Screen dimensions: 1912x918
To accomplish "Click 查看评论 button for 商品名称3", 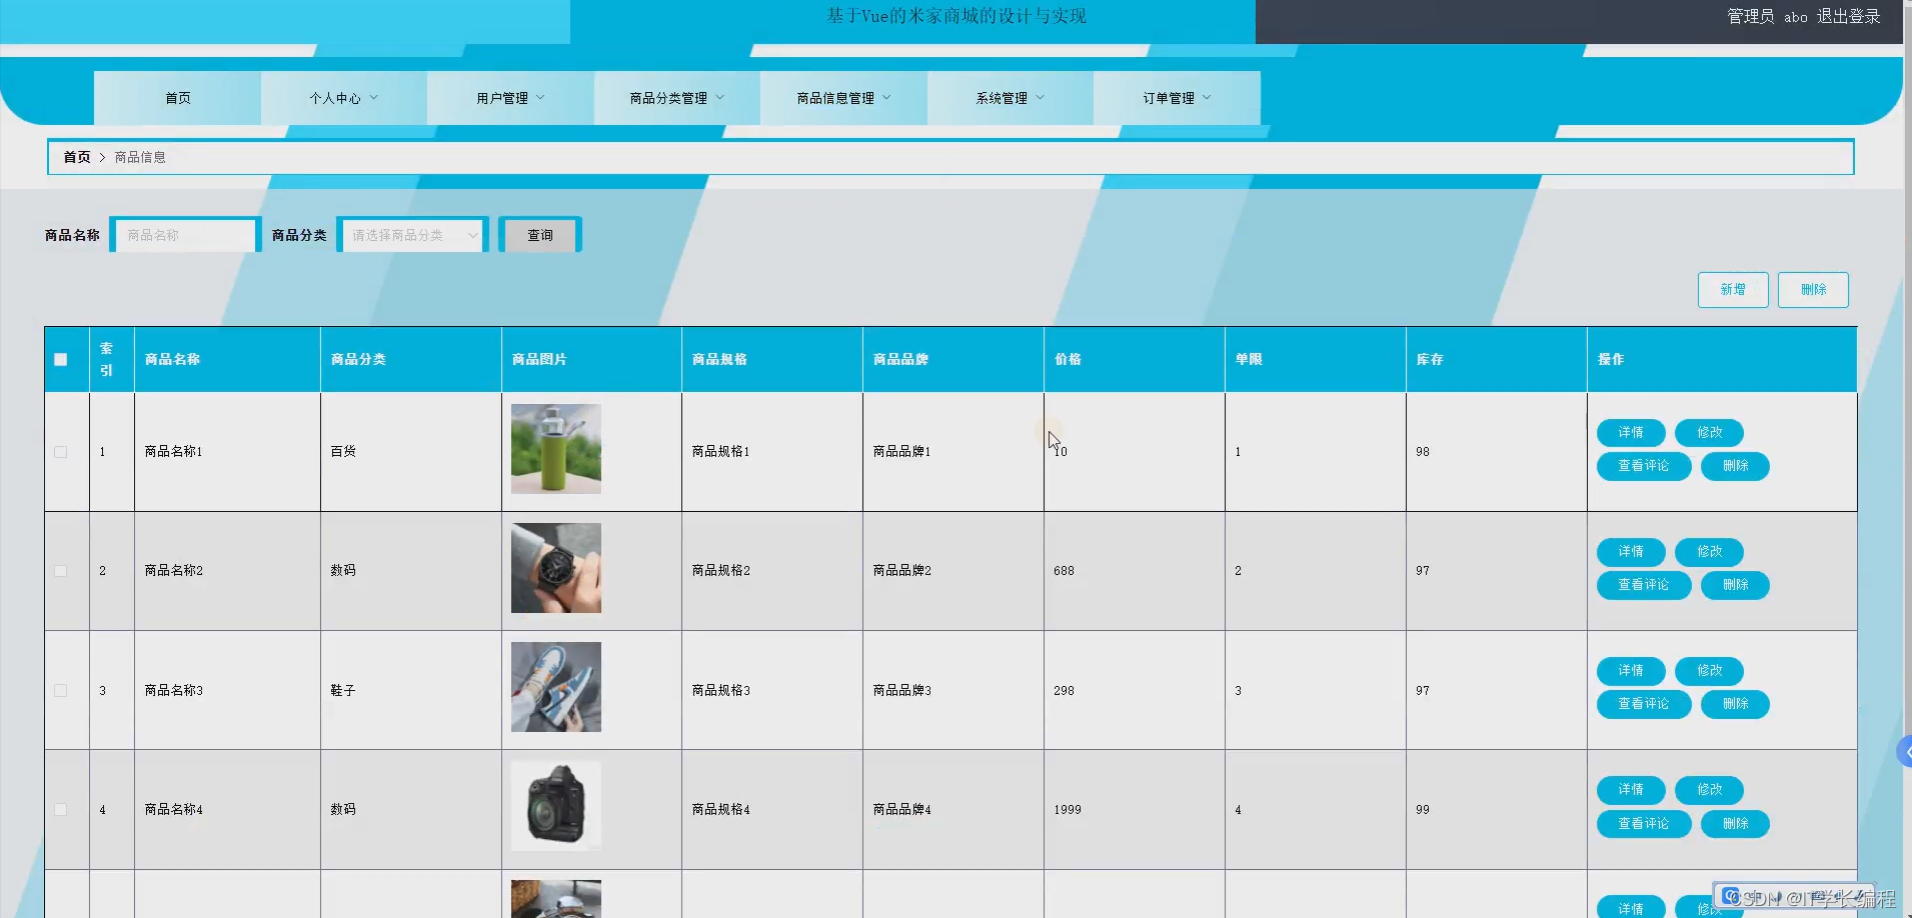I will tap(1644, 704).
